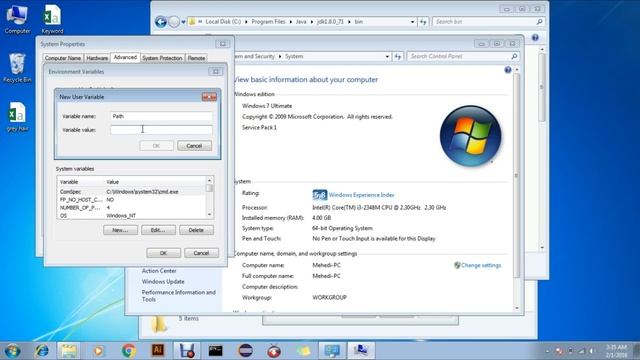Switch to the Computer Name tab
Screen dimensions: 640x360
(x=63, y=58)
